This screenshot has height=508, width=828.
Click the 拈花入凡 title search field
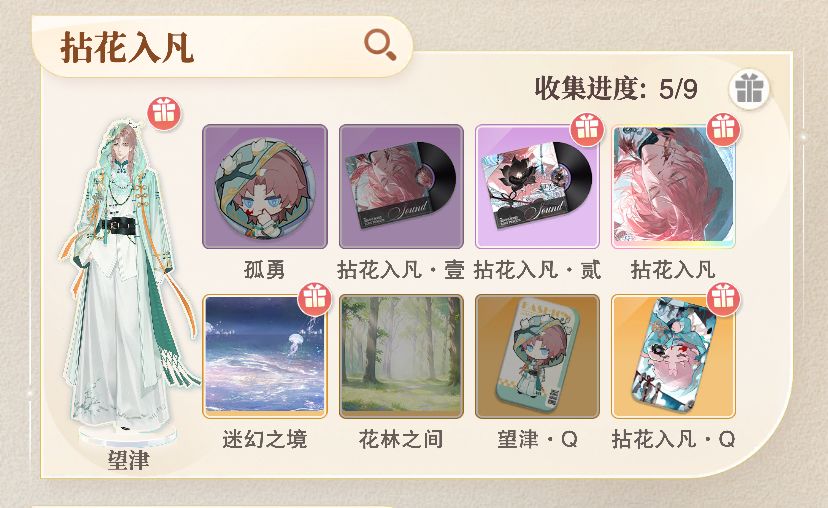click(x=222, y=46)
